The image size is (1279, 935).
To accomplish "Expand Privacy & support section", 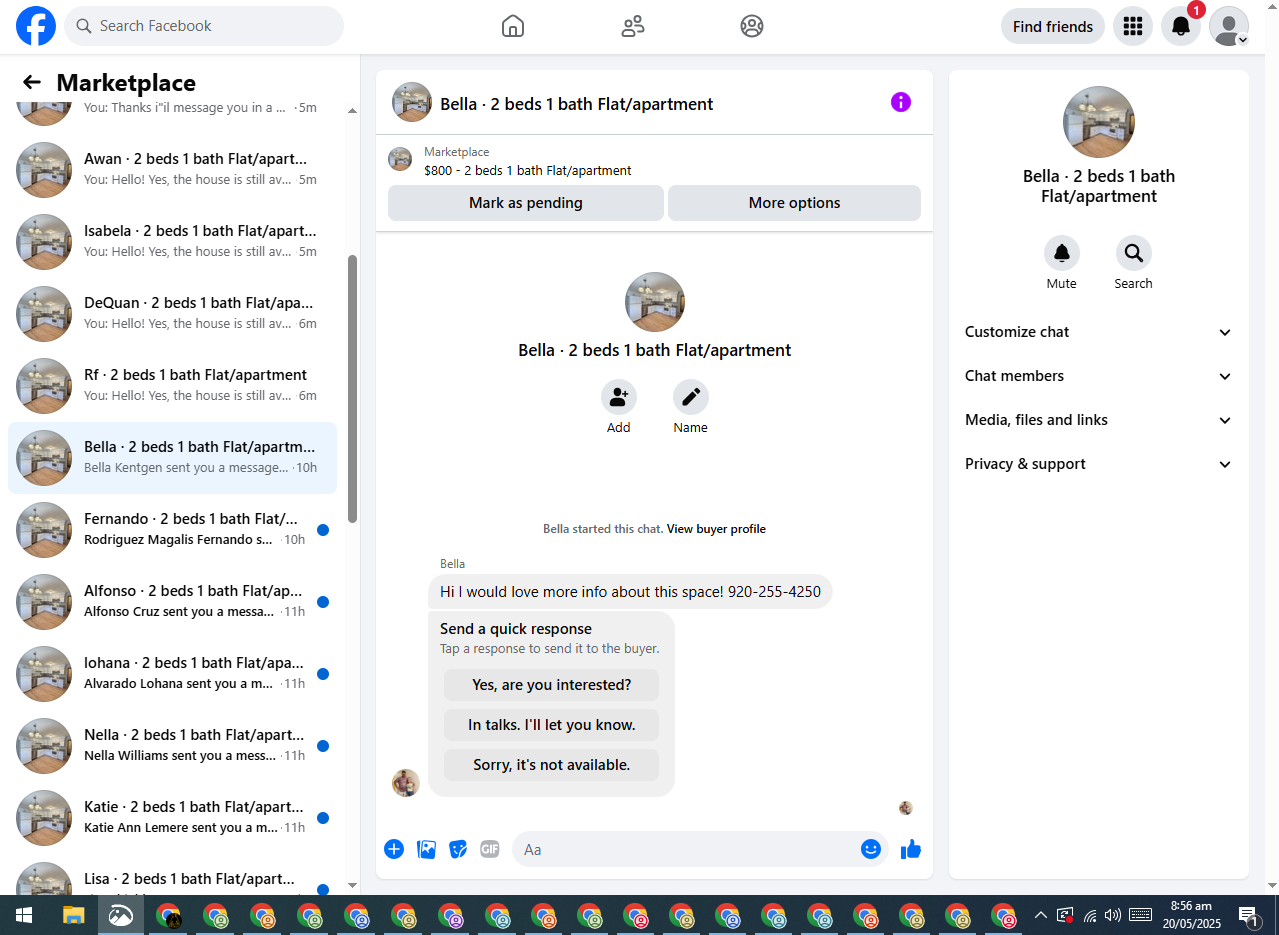I will coord(1098,464).
